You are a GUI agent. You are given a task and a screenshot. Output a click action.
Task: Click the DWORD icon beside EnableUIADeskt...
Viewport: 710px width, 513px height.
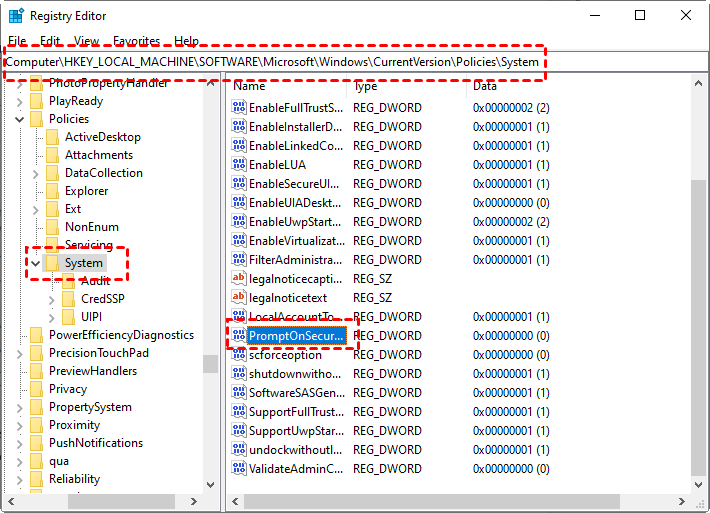tap(239, 203)
